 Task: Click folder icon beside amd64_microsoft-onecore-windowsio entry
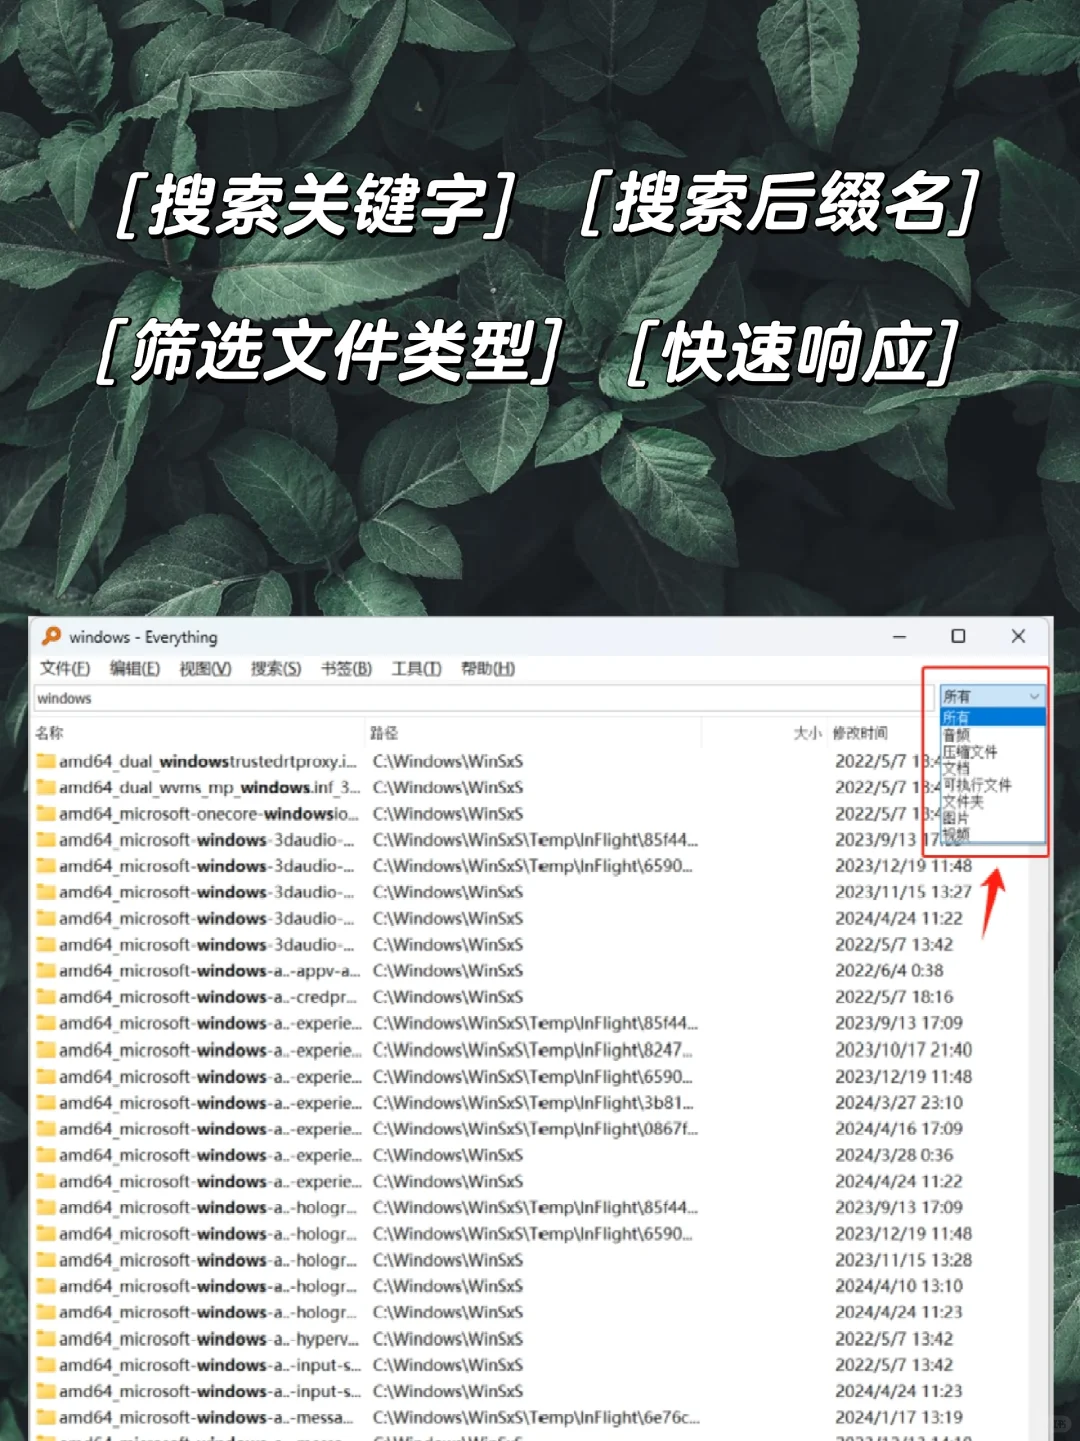tap(46, 813)
